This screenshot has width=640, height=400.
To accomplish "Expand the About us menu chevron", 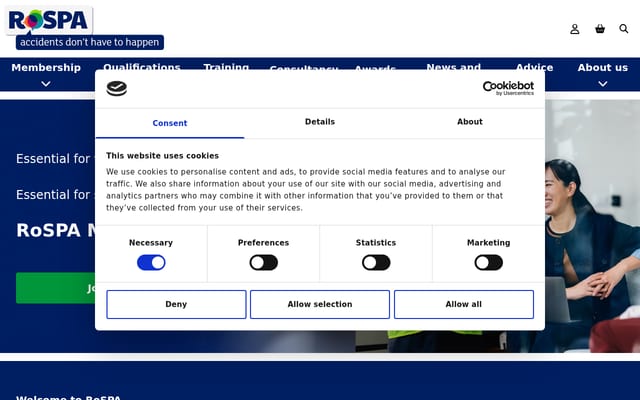I will (x=602, y=84).
